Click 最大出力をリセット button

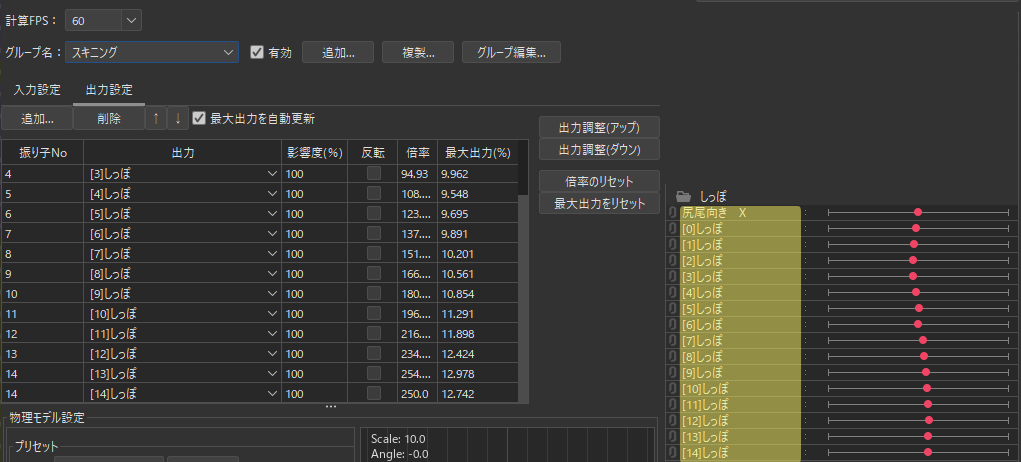click(x=600, y=204)
